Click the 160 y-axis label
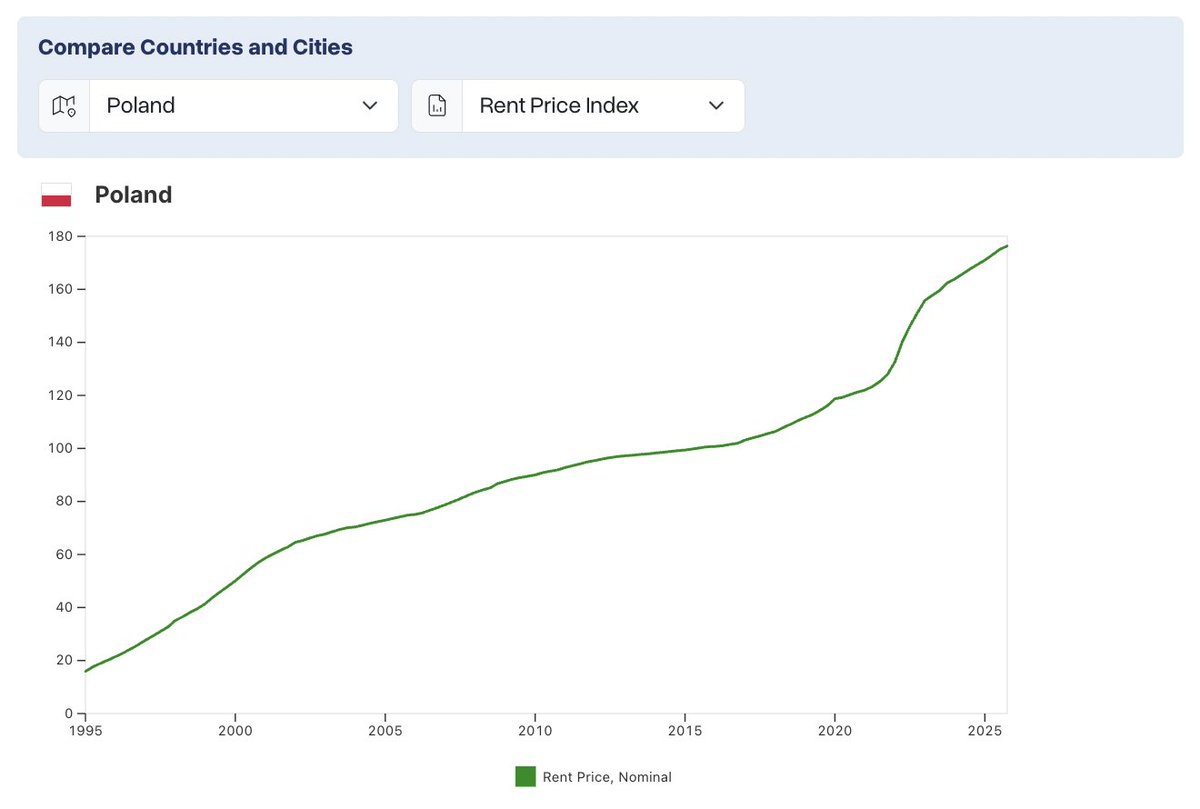The width and height of the screenshot is (1200, 809). [60, 289]
